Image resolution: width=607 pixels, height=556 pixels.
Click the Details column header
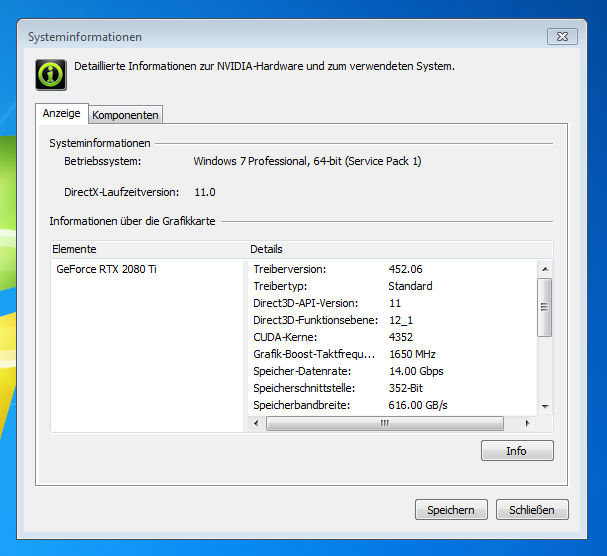pyautogui.click(x=400, y=249)
